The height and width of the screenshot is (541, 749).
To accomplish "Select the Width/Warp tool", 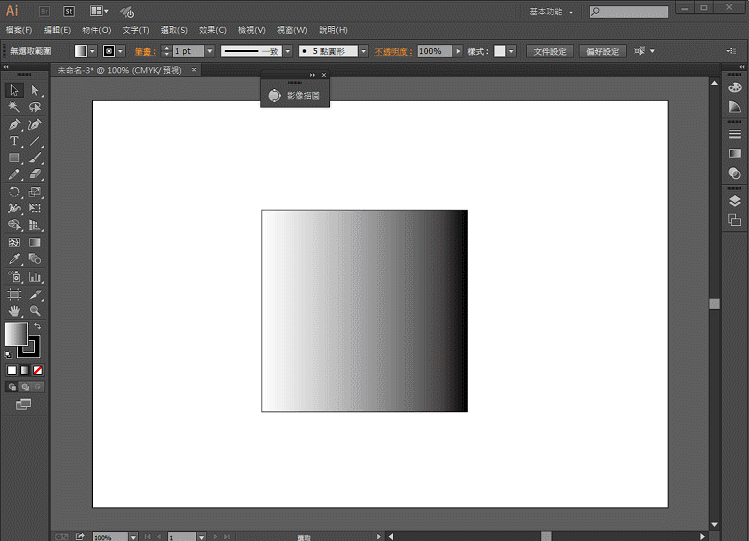I will click(x=14, y=208).
